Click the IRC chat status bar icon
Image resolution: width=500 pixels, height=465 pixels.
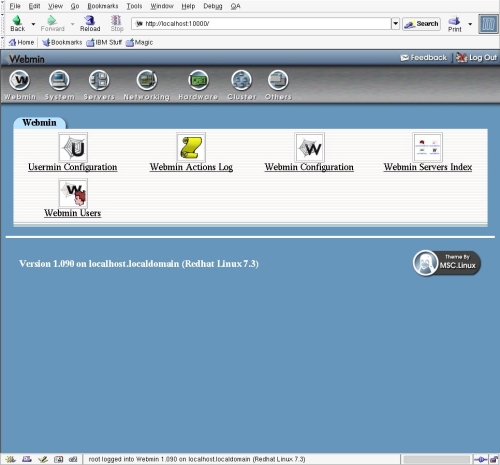73,459
